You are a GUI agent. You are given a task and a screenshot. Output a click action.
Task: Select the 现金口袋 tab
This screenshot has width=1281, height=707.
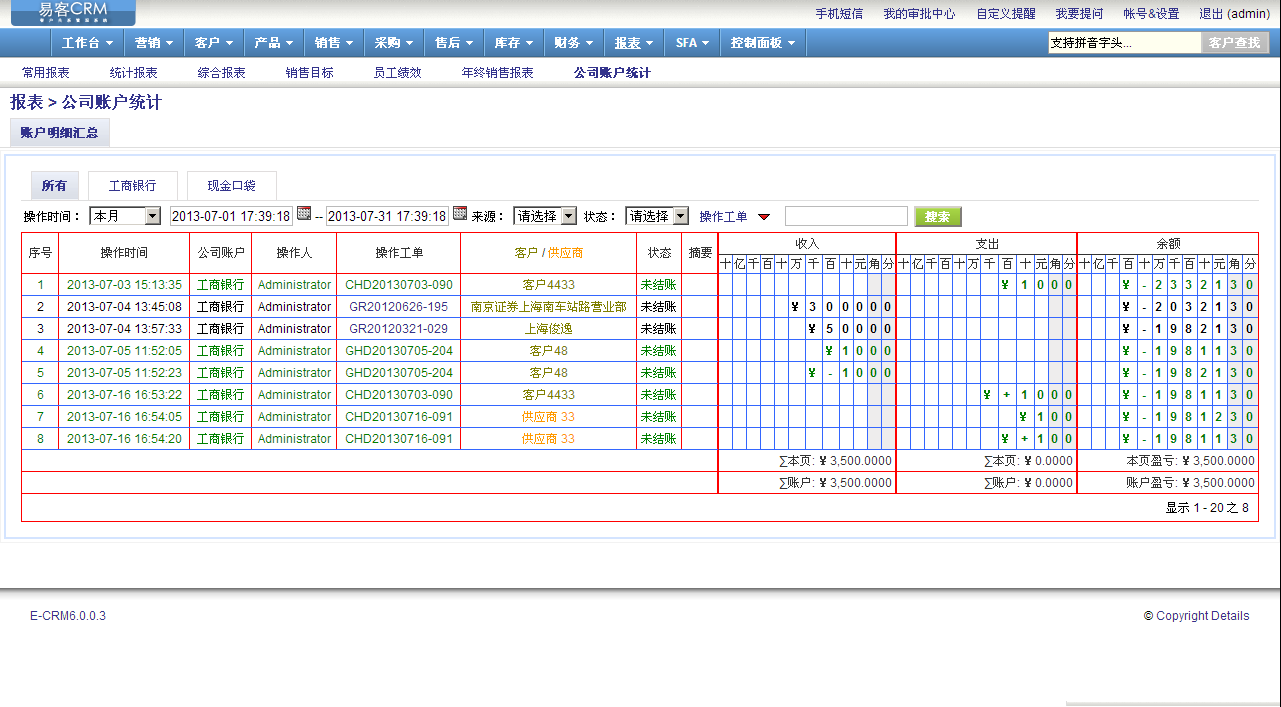pyautogui.click(x=231, y=186)
